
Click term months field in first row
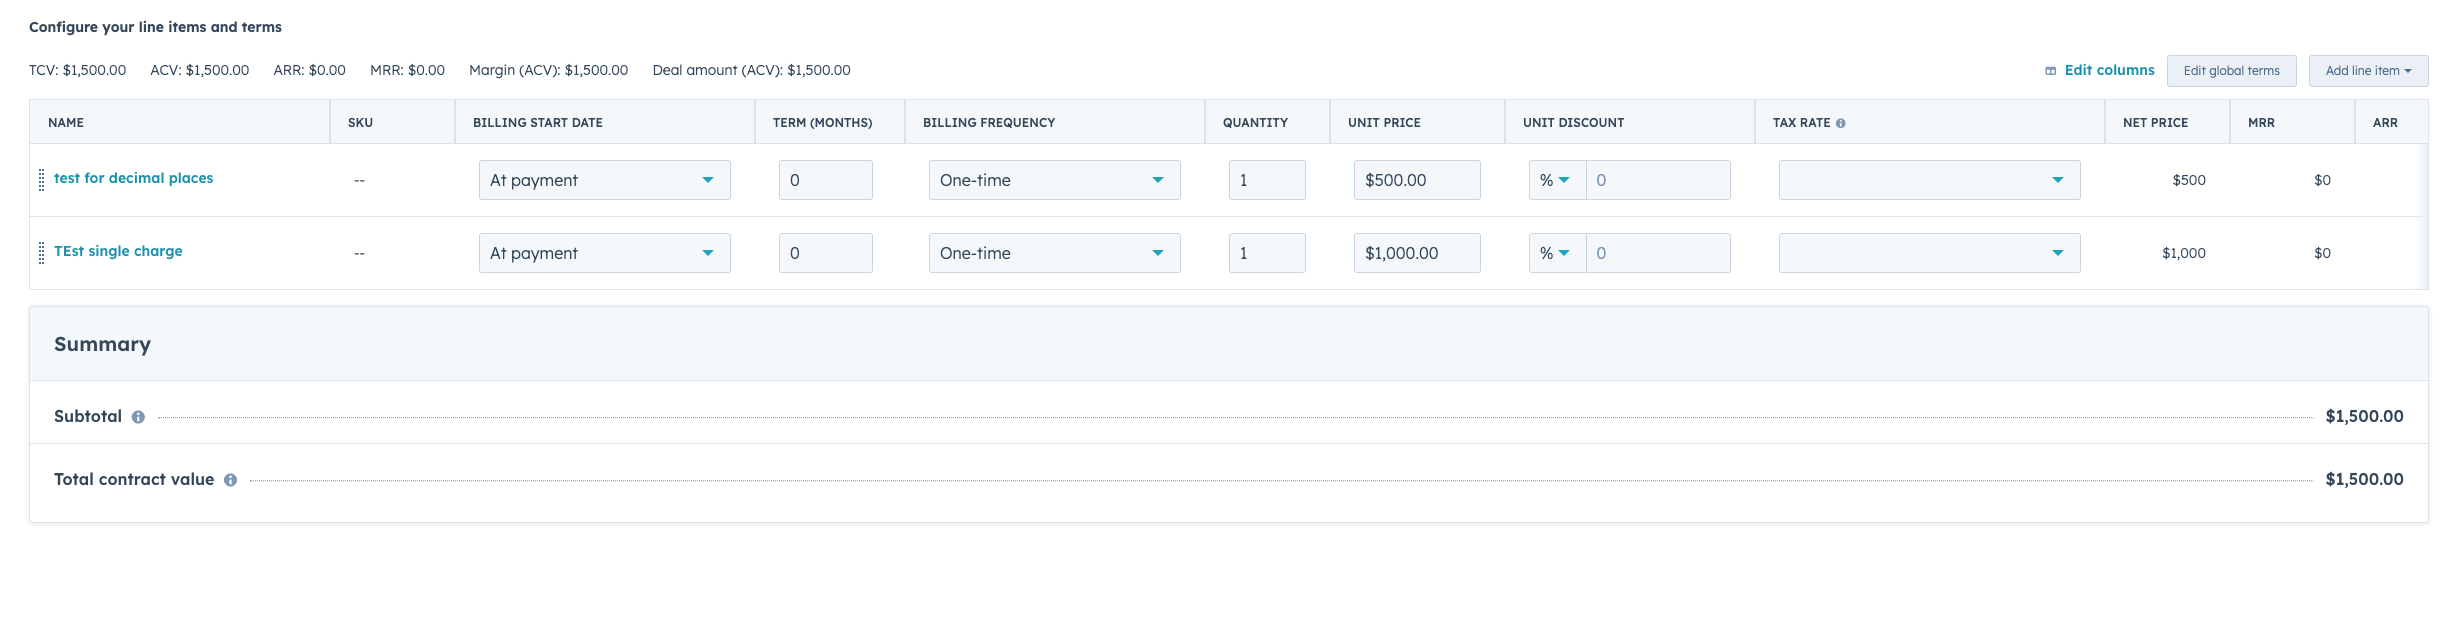825,180
